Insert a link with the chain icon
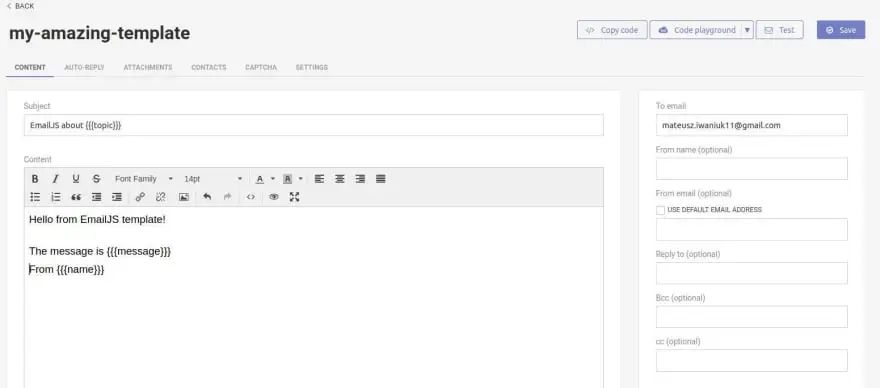Screen dimensions: 880x388 coord(140,197)
